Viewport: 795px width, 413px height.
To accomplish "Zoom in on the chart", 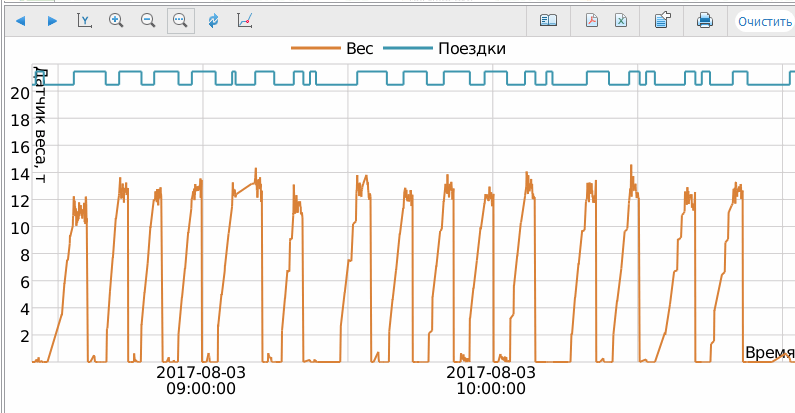I will pyautogui.click(x=116, y=20).
